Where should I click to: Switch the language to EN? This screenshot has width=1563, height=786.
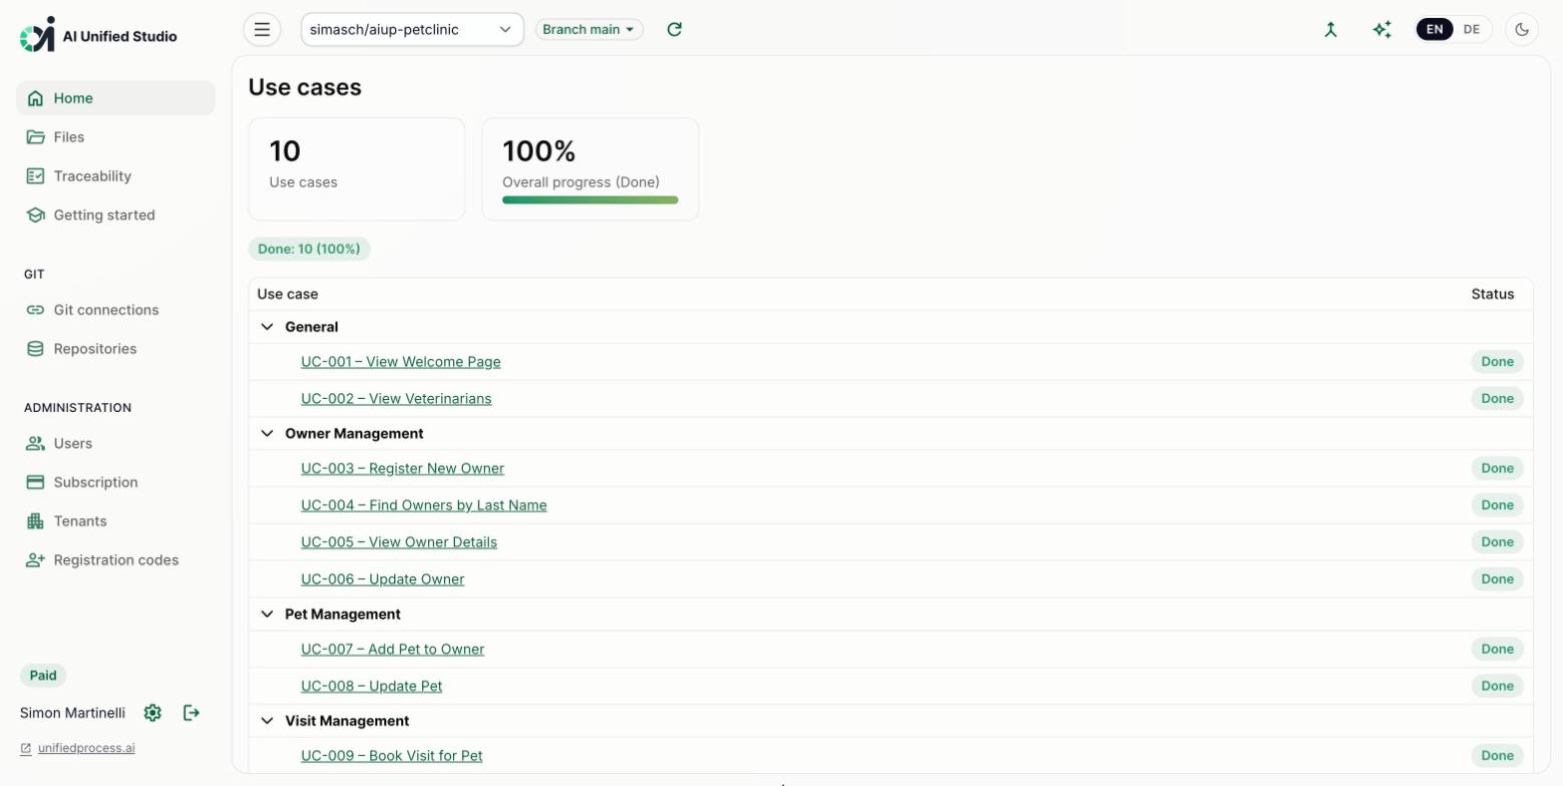click(1434, 29)
